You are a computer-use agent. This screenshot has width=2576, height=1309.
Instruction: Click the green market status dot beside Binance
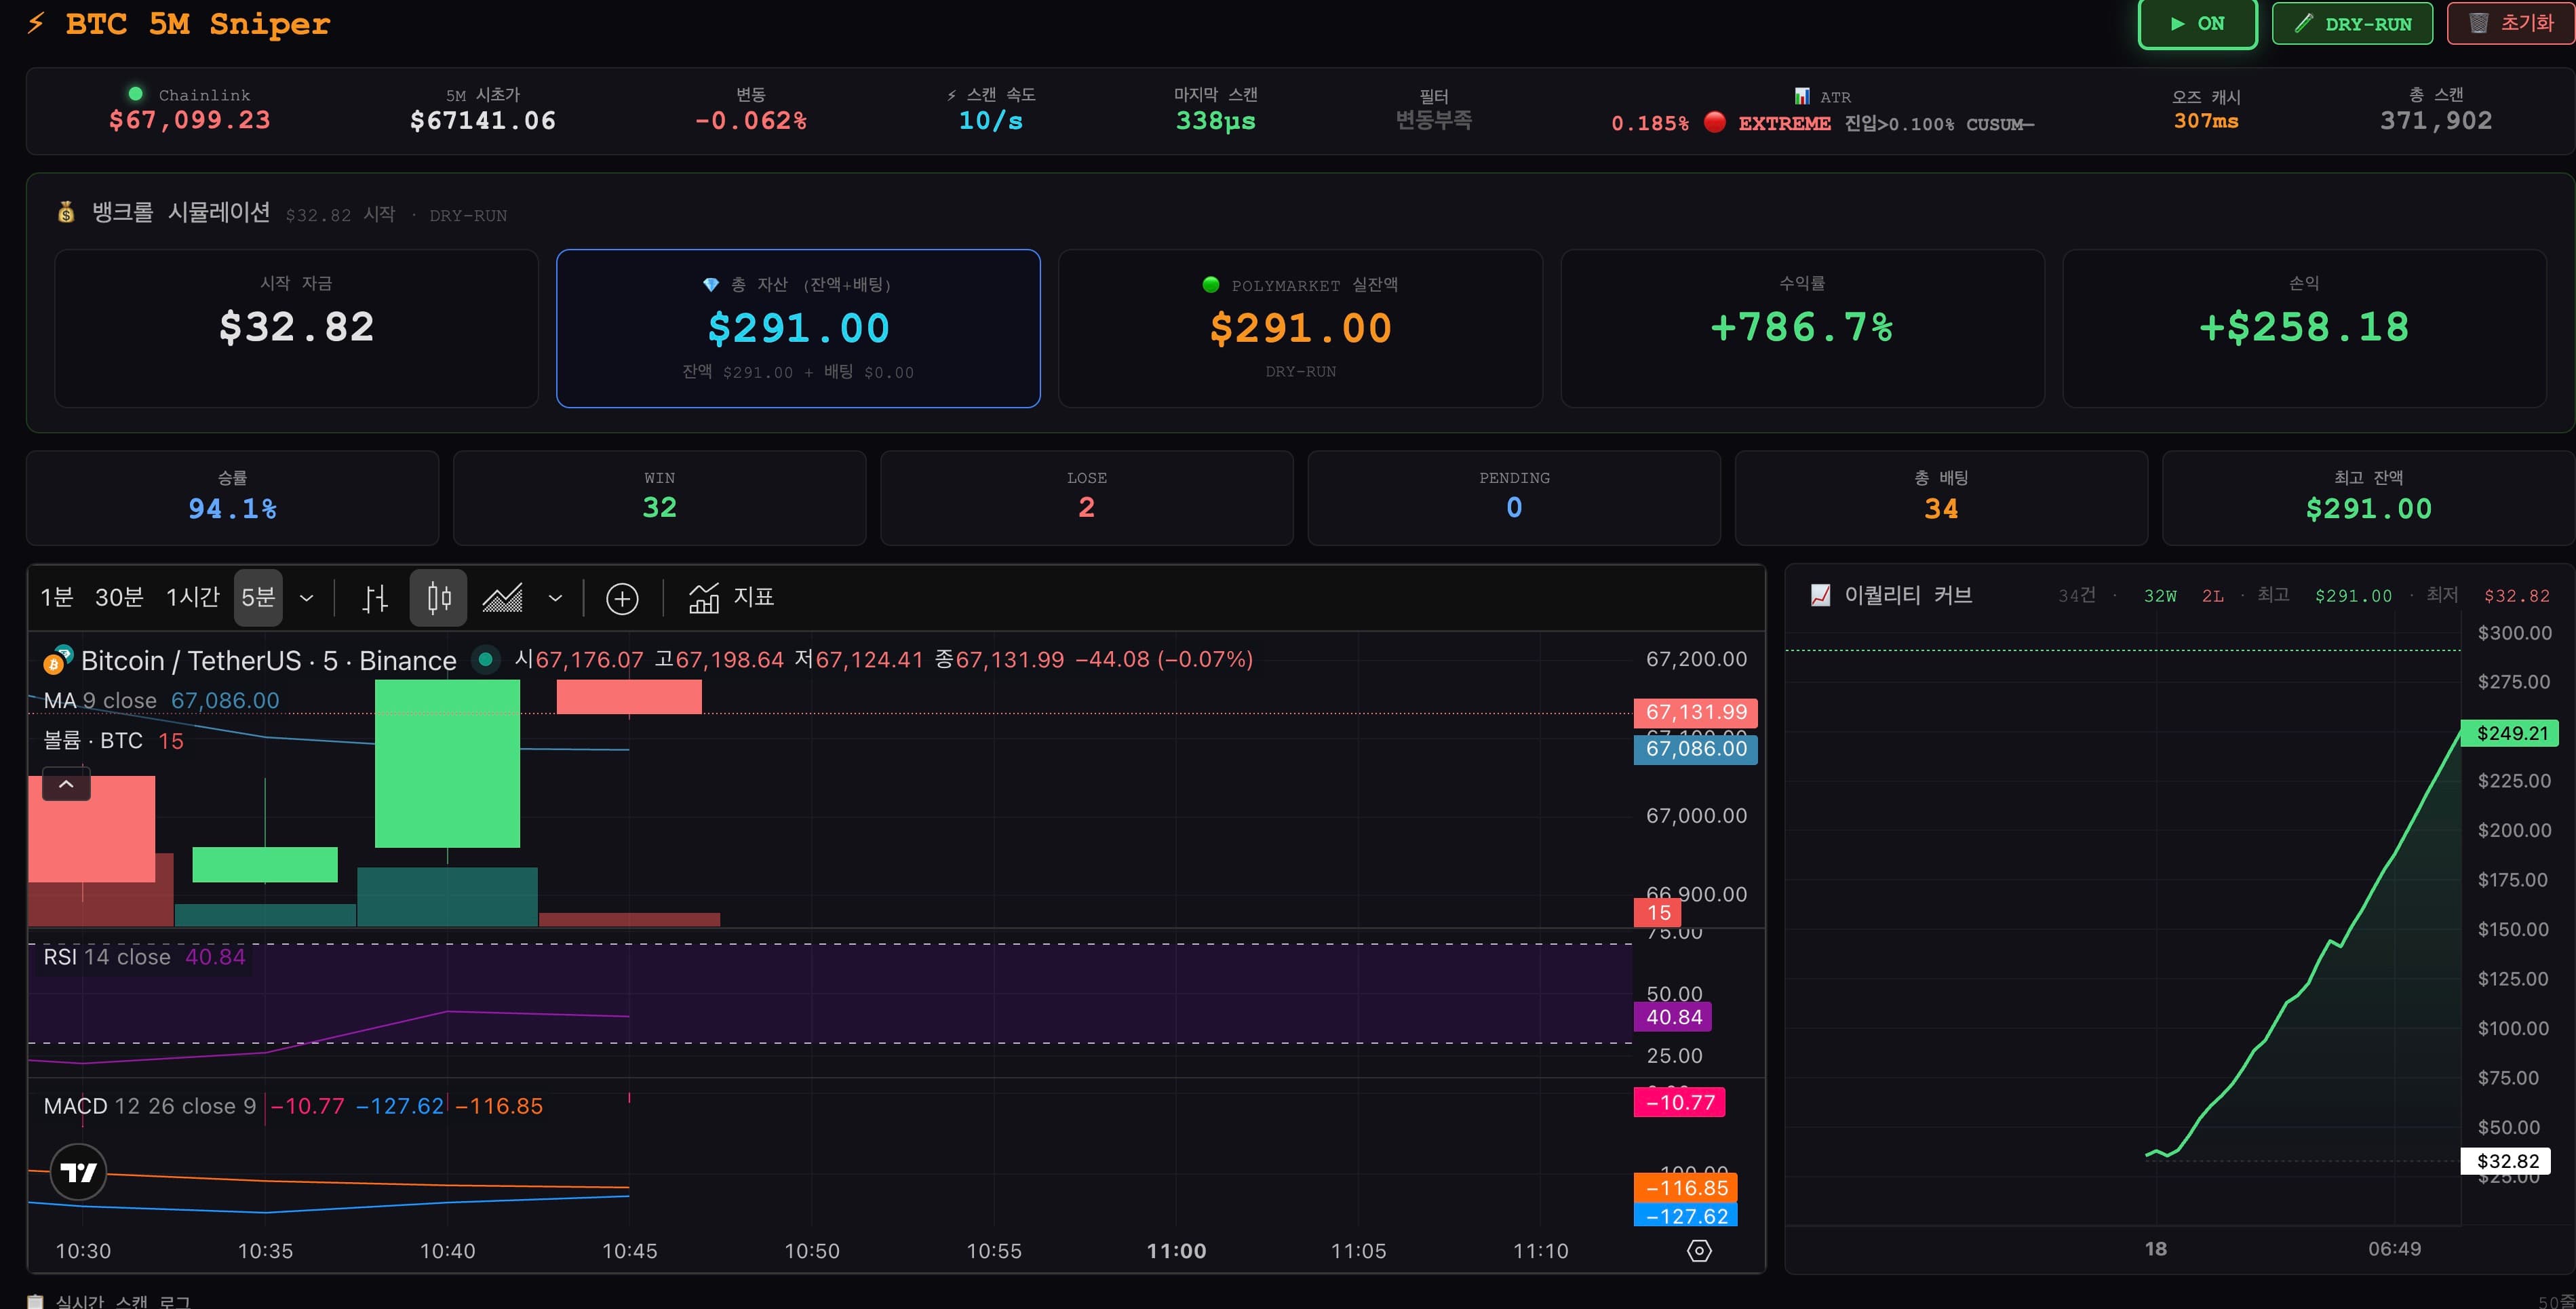pos(485,660)
